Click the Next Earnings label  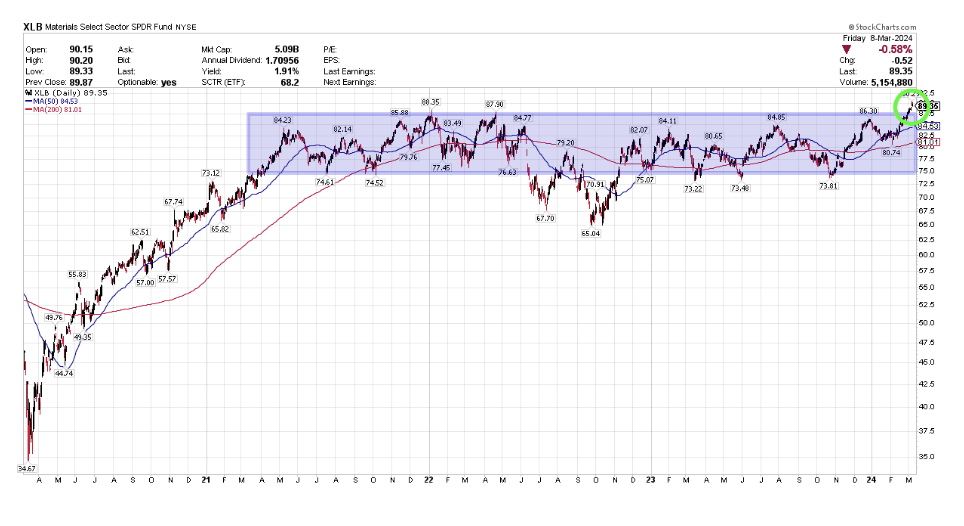350,82
